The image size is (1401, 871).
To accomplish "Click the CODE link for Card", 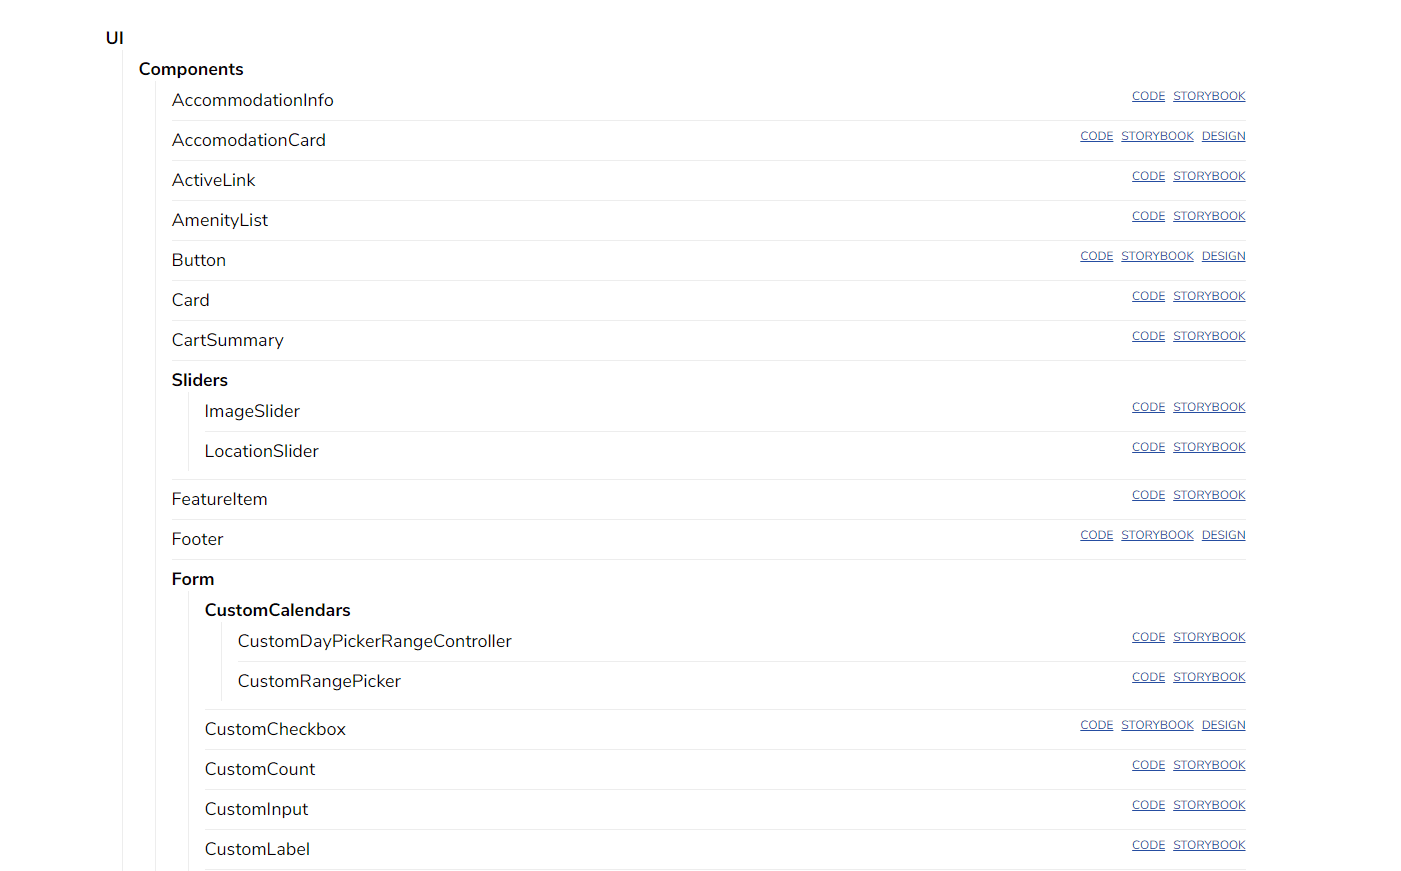I will 1148,296.
